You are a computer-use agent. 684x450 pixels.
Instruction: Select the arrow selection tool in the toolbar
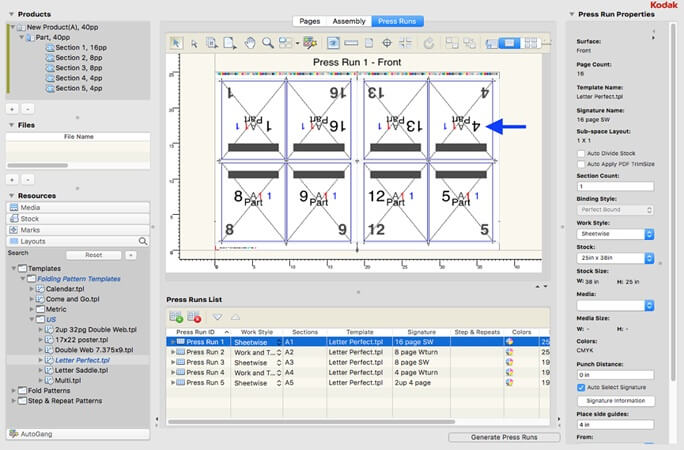[176, 43]
